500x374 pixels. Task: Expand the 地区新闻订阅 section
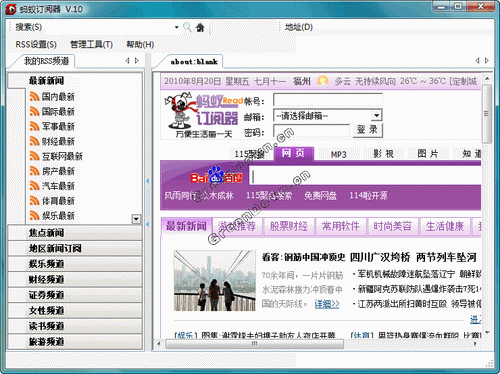pos(75,248)
